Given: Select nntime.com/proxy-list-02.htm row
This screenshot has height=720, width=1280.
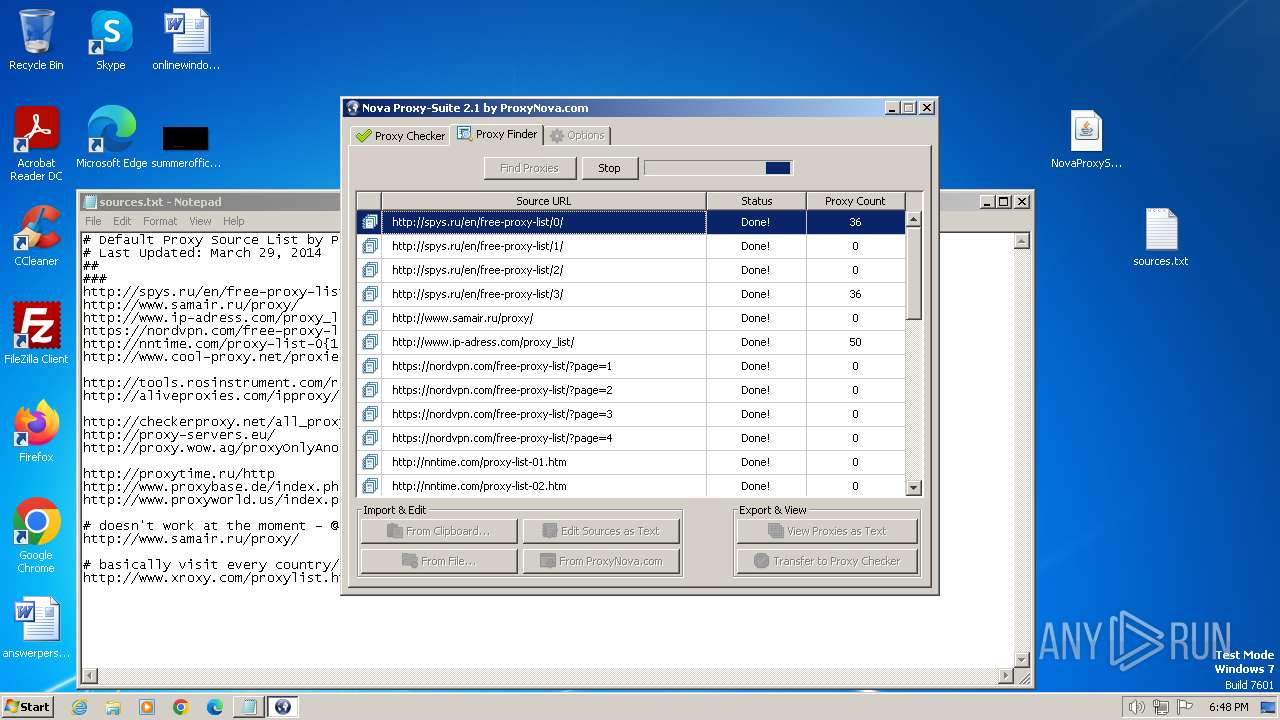Looking at the screenshot, I should point(631,486).
